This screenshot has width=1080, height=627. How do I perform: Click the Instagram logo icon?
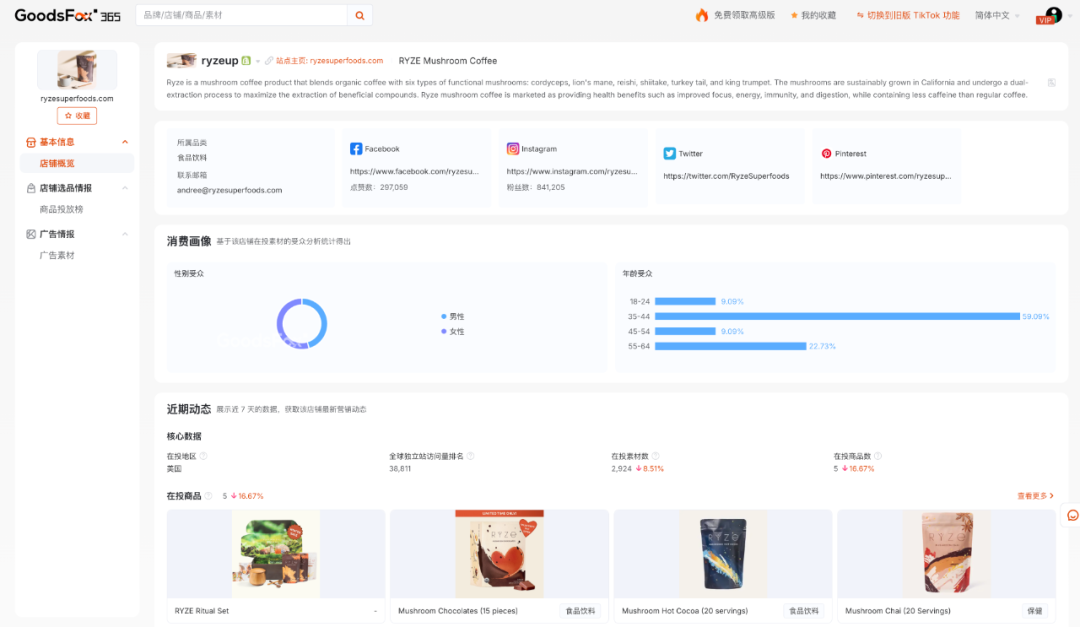(513, 149)
